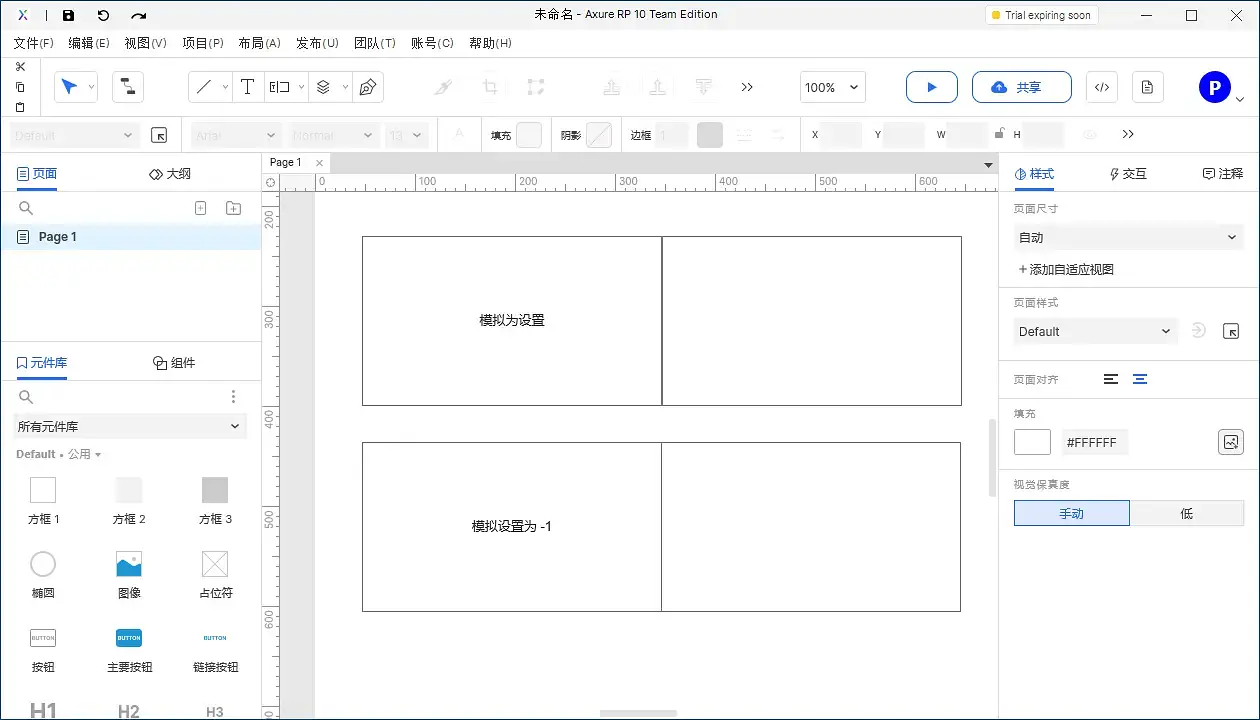Click the preview play button
This screenshot has height=720, width=1260.
tap(931, 87)
